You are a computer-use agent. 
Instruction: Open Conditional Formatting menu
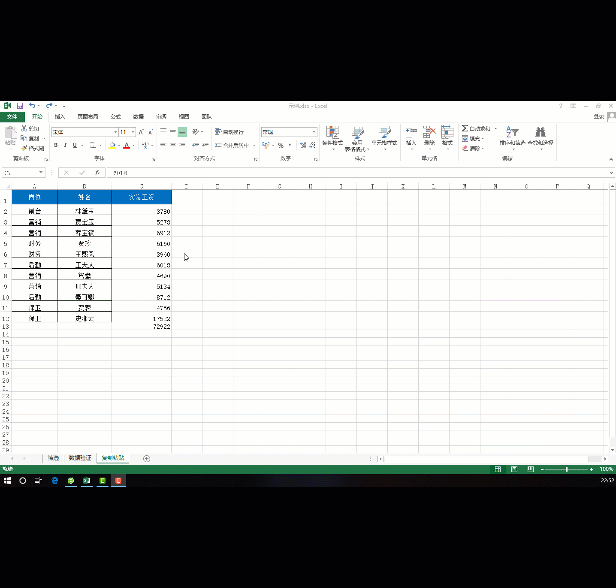[333, 138]
